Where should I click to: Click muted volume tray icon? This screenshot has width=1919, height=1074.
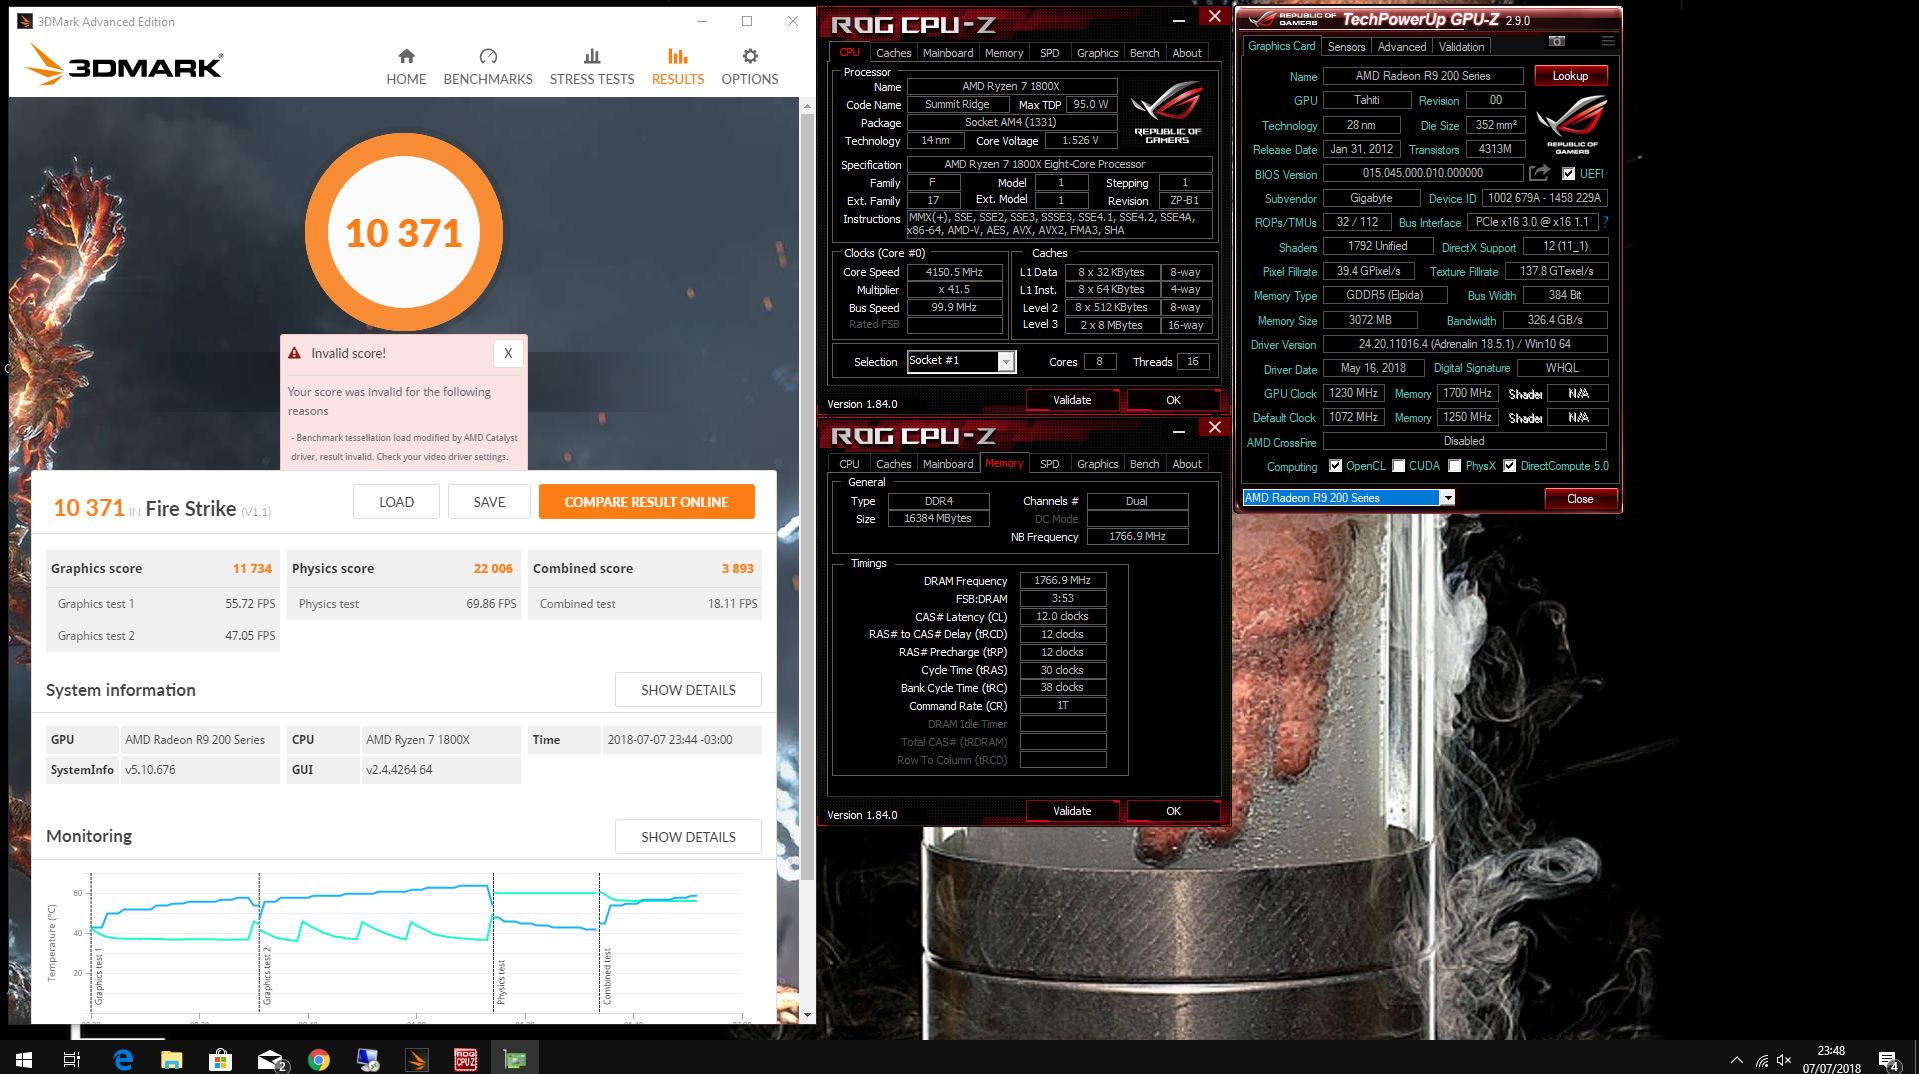1784,1060
